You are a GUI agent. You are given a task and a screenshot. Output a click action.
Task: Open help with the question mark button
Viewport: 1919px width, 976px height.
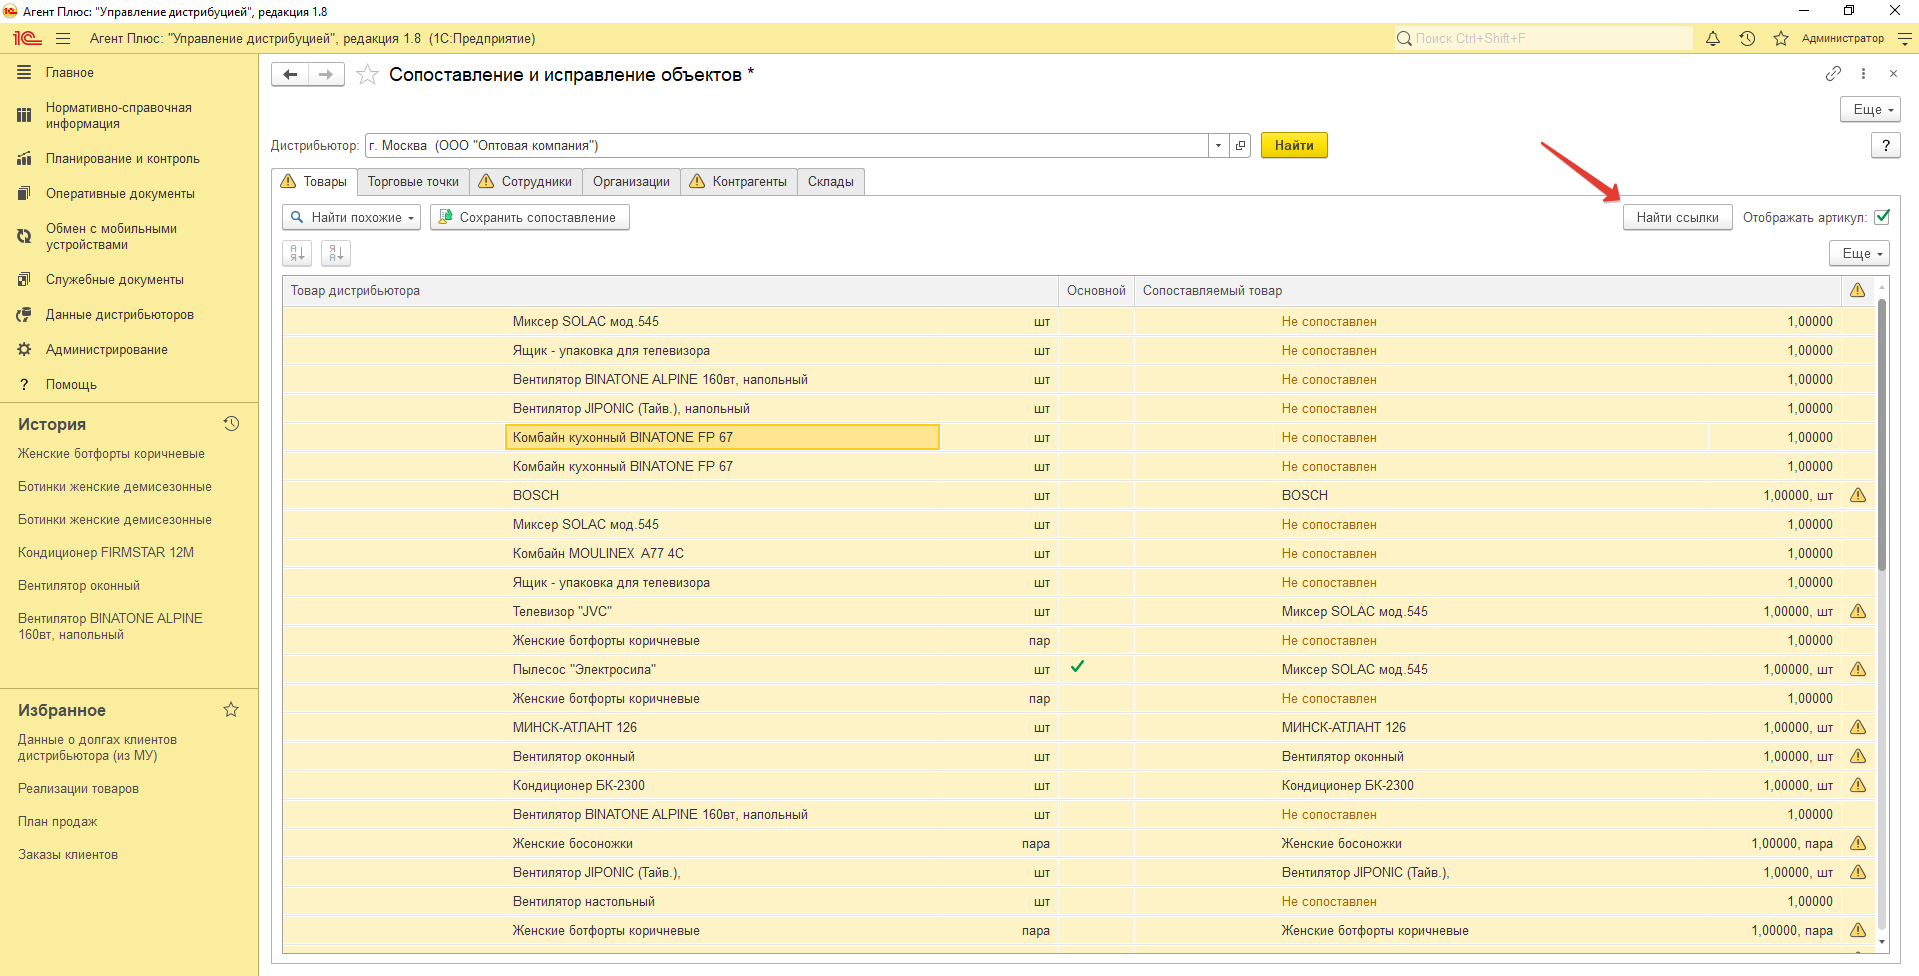(x=1885, y=145)
